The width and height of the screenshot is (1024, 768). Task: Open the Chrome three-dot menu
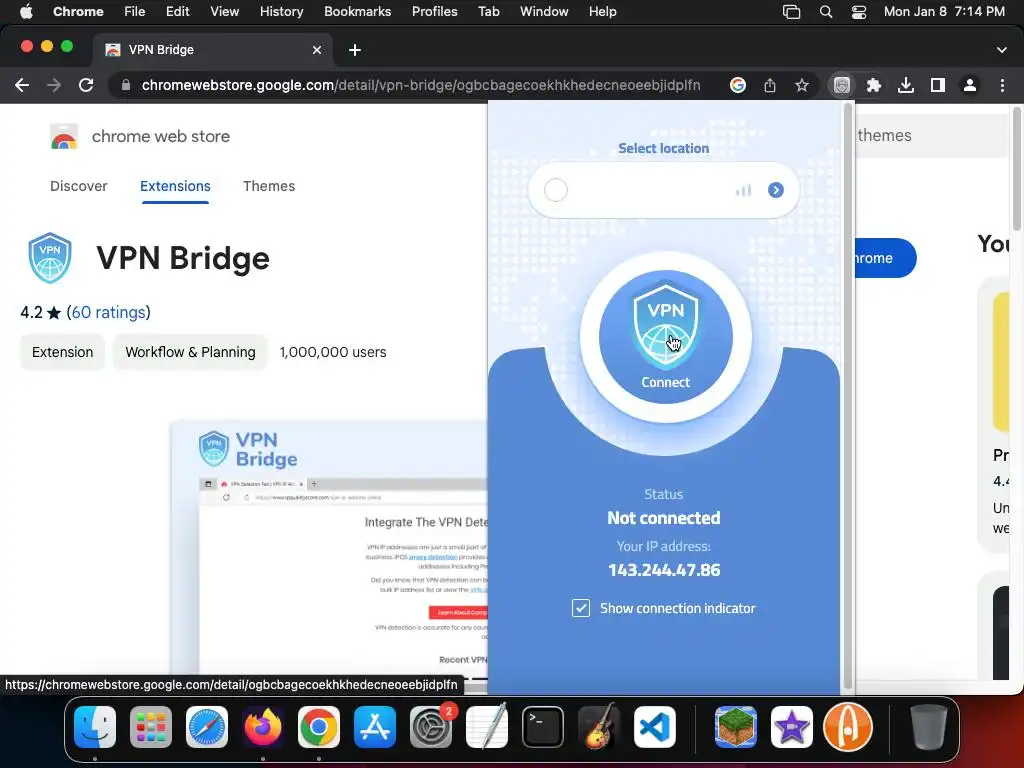tap(1002, 85)
